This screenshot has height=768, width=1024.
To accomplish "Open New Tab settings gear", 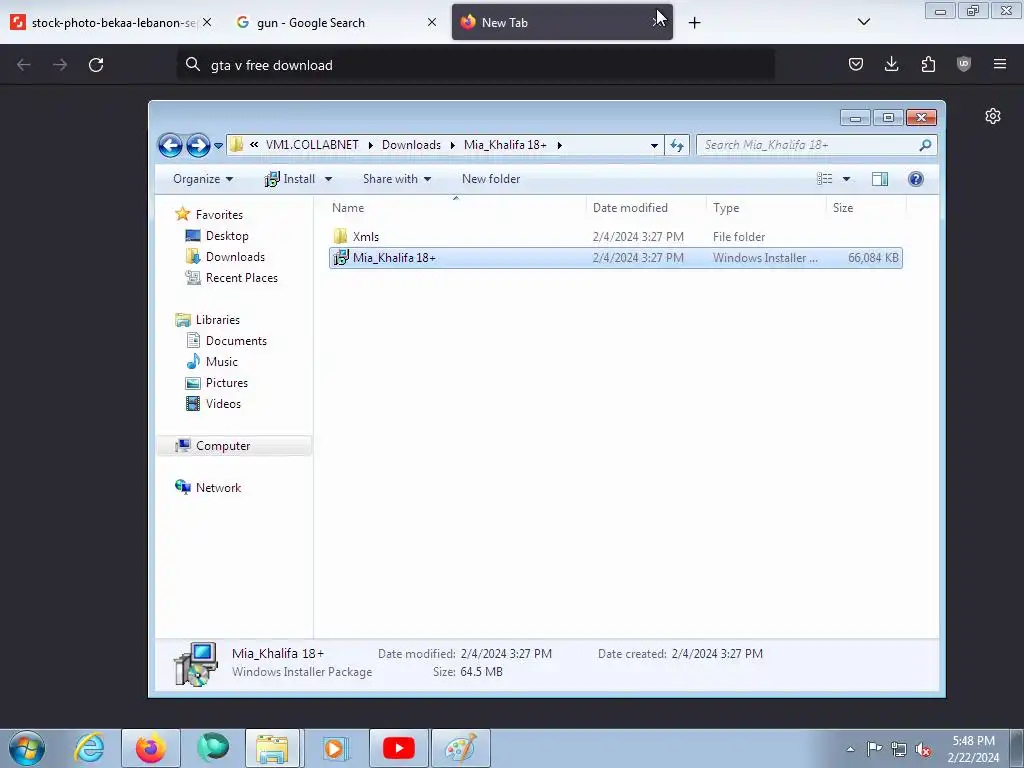I will [x=993, y=116].
